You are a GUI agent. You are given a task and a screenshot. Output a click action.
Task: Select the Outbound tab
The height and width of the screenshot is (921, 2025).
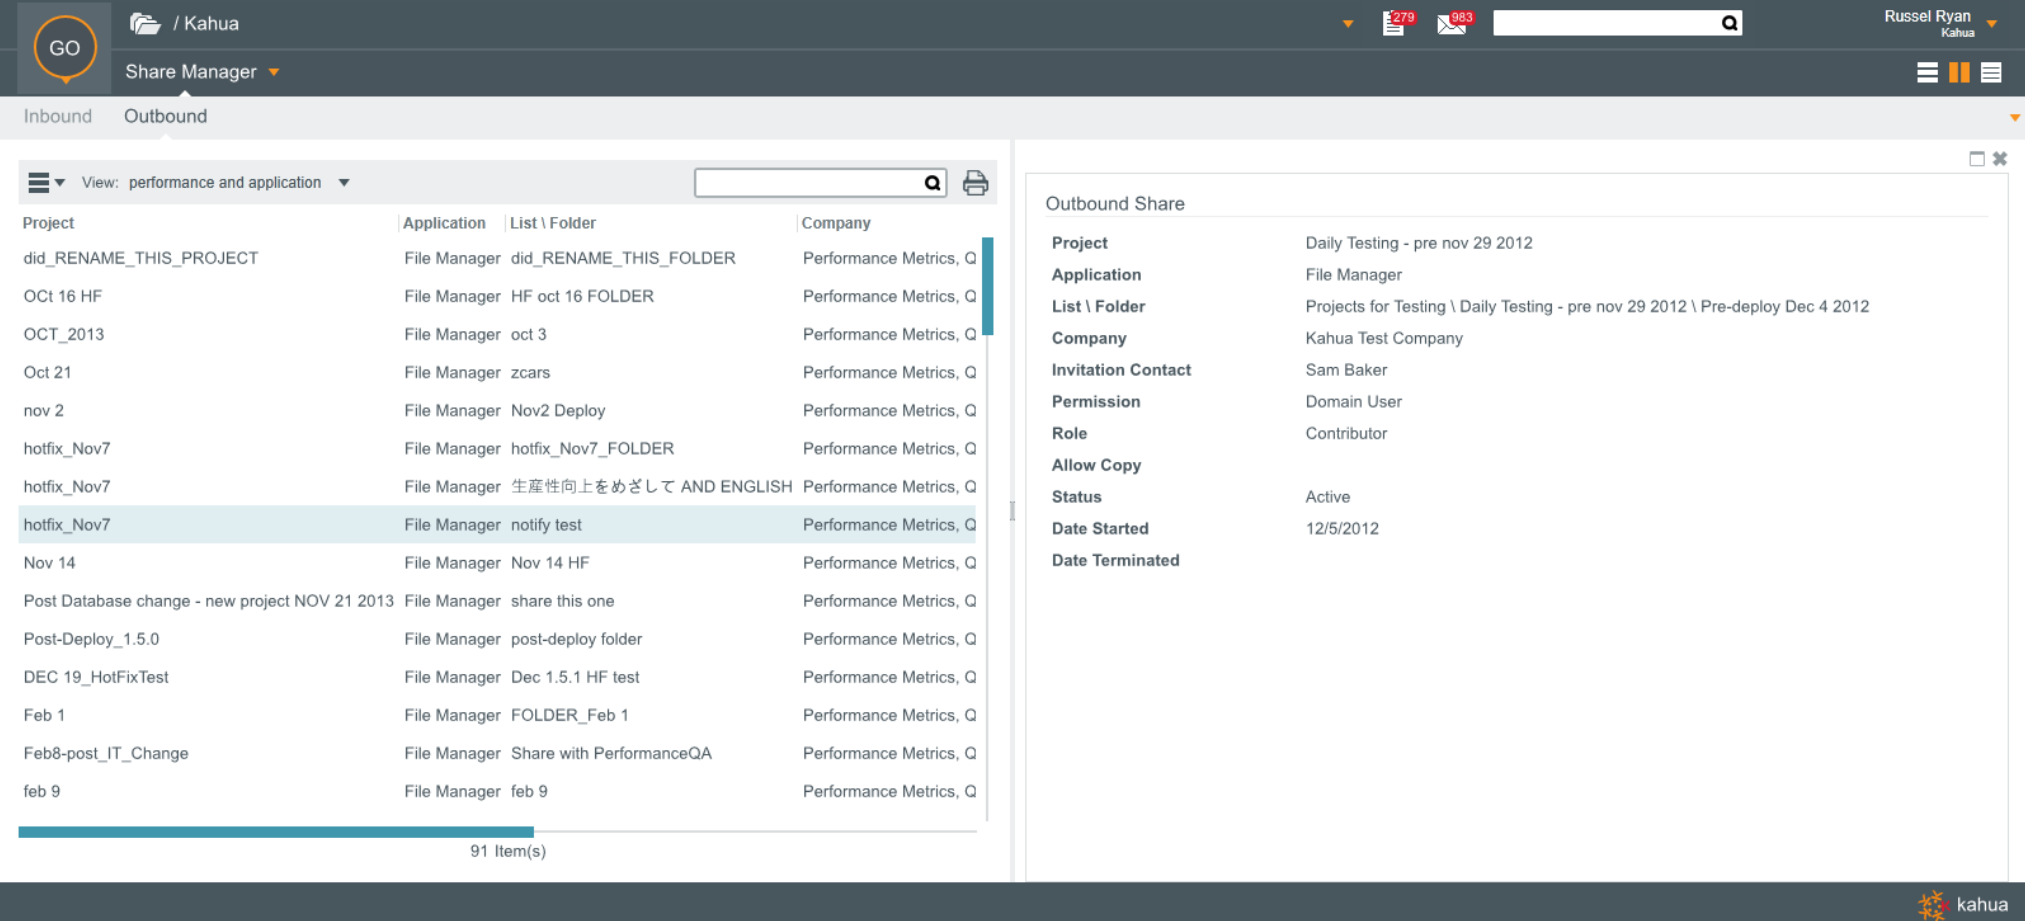coord(166,116)
